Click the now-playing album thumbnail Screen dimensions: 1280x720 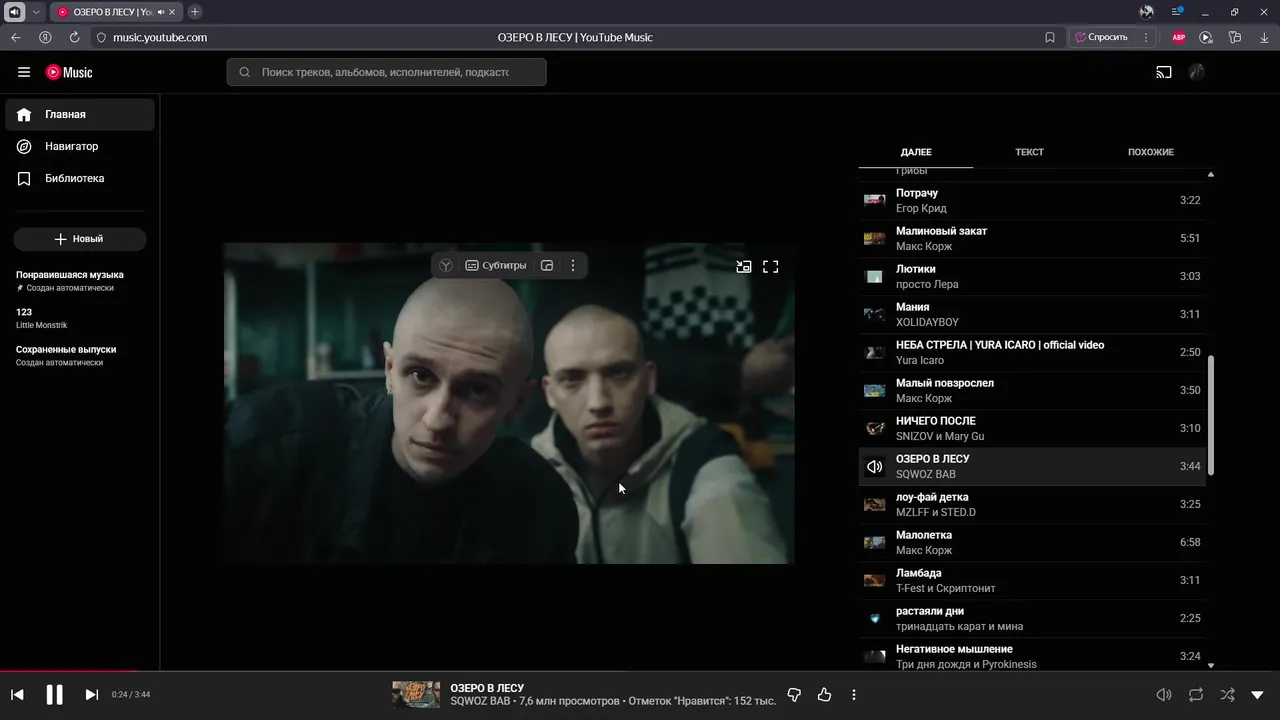[x=416, y=695]
